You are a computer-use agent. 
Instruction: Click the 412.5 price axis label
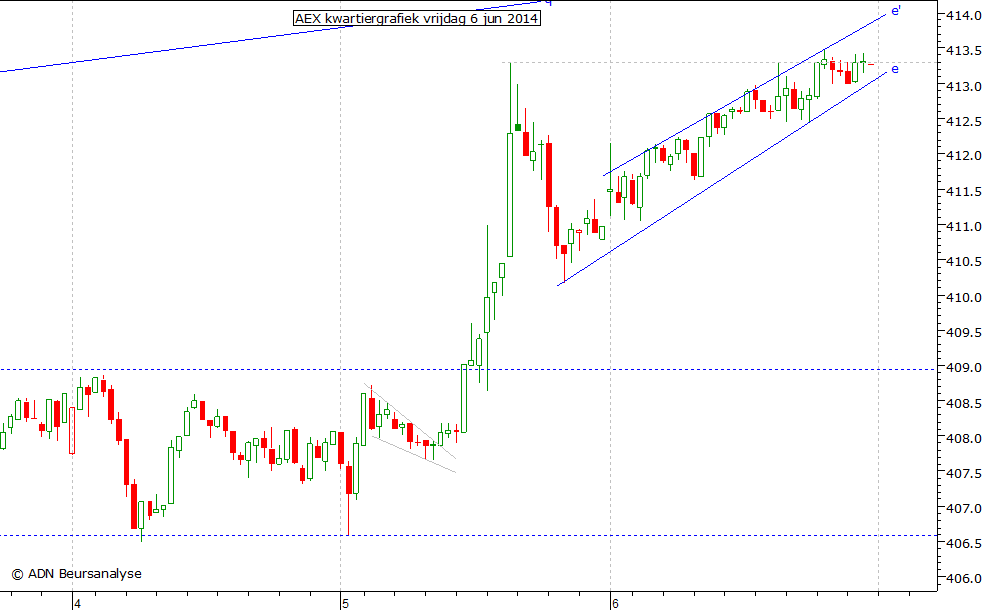[x=964, y=121]
